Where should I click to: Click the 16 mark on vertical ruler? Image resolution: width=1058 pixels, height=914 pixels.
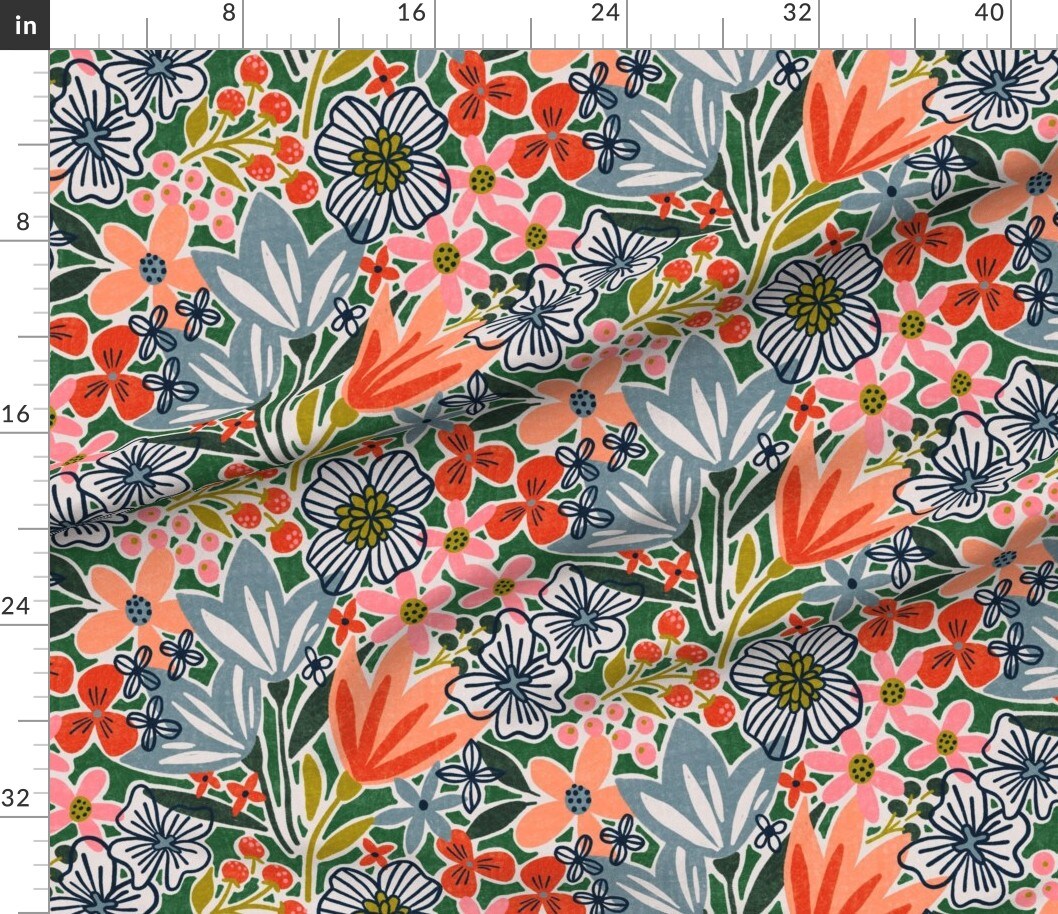tap(18, 412)
